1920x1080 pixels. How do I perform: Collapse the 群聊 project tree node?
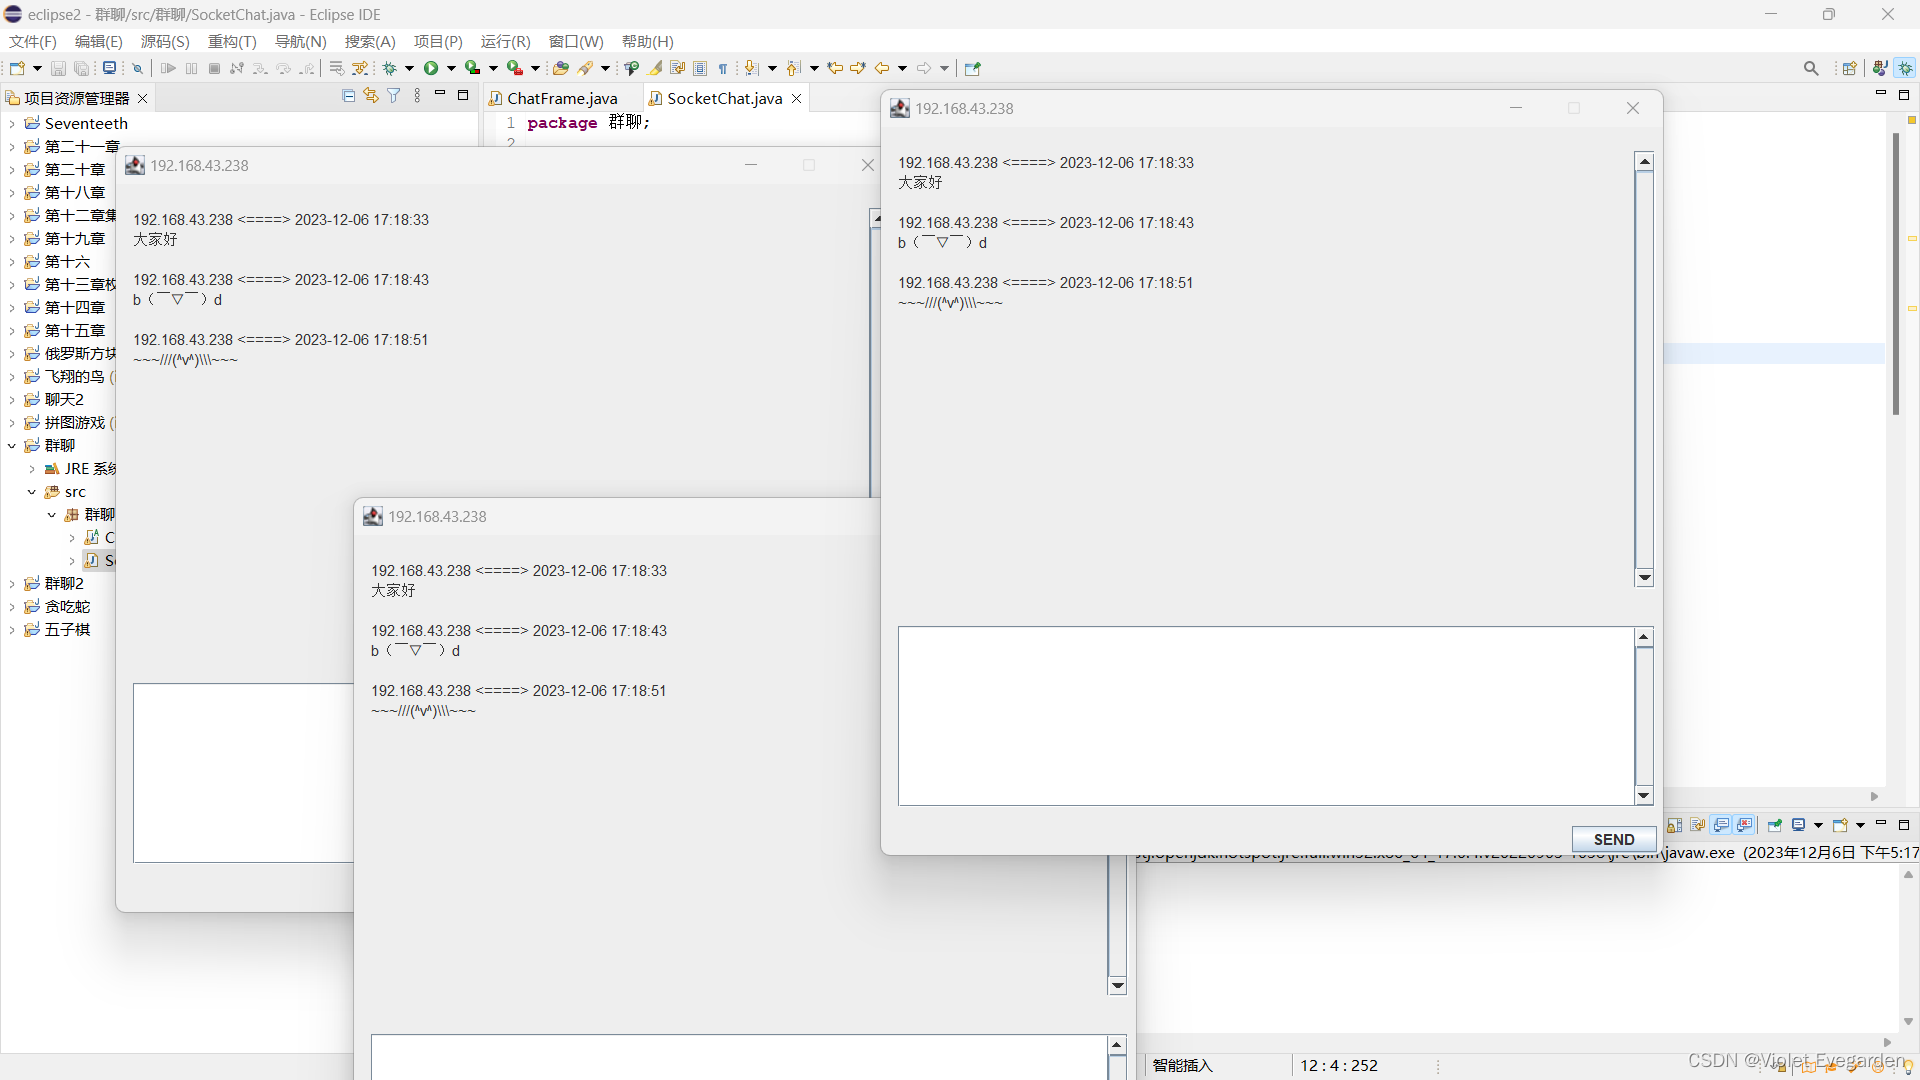(x=11, y=446)
